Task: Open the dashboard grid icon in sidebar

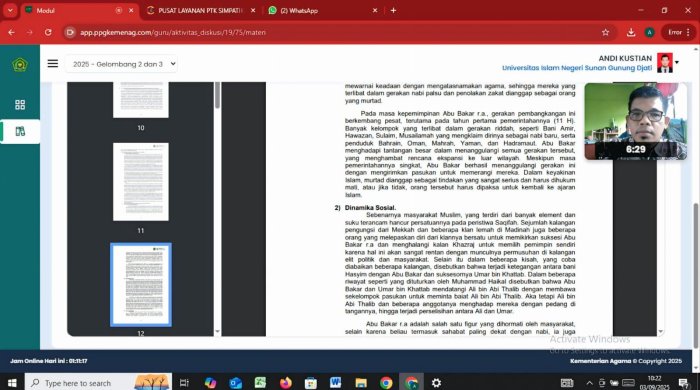Action: [x=20, y=104]
